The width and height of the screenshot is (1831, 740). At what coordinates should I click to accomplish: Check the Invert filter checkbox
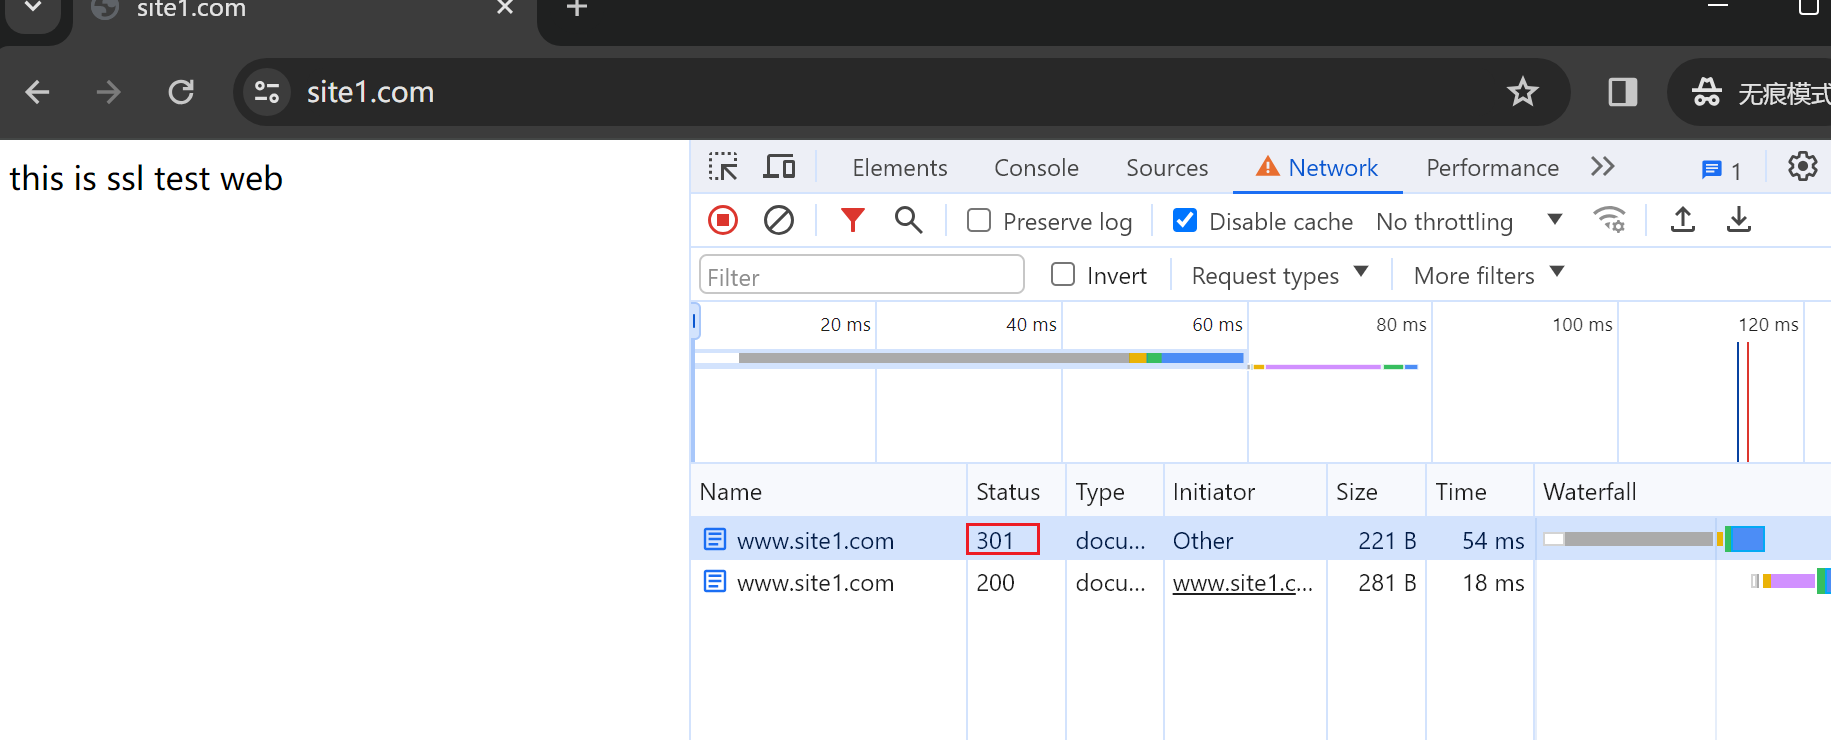(x=1063, y=275)
